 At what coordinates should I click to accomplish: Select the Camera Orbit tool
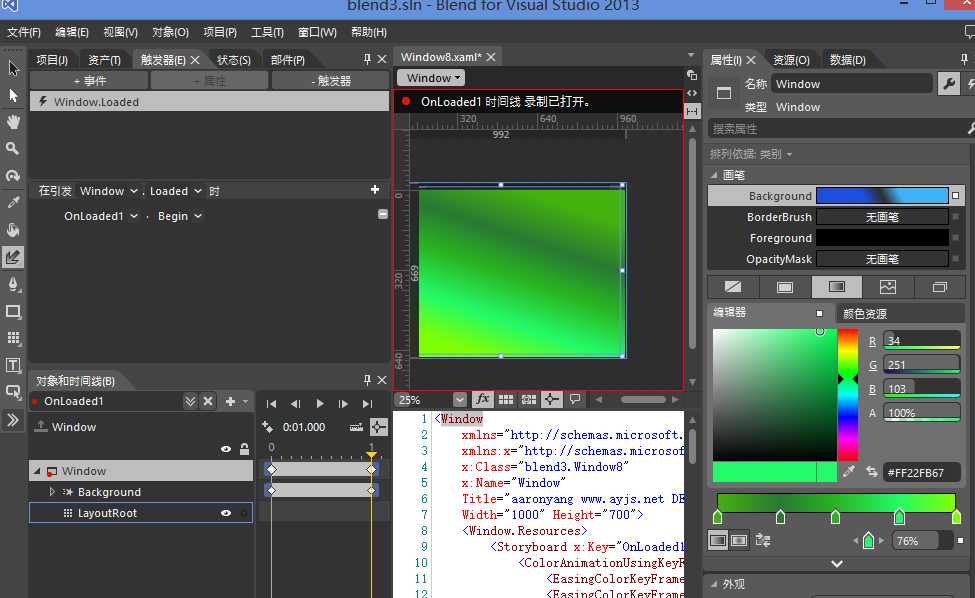coord(13,176)
